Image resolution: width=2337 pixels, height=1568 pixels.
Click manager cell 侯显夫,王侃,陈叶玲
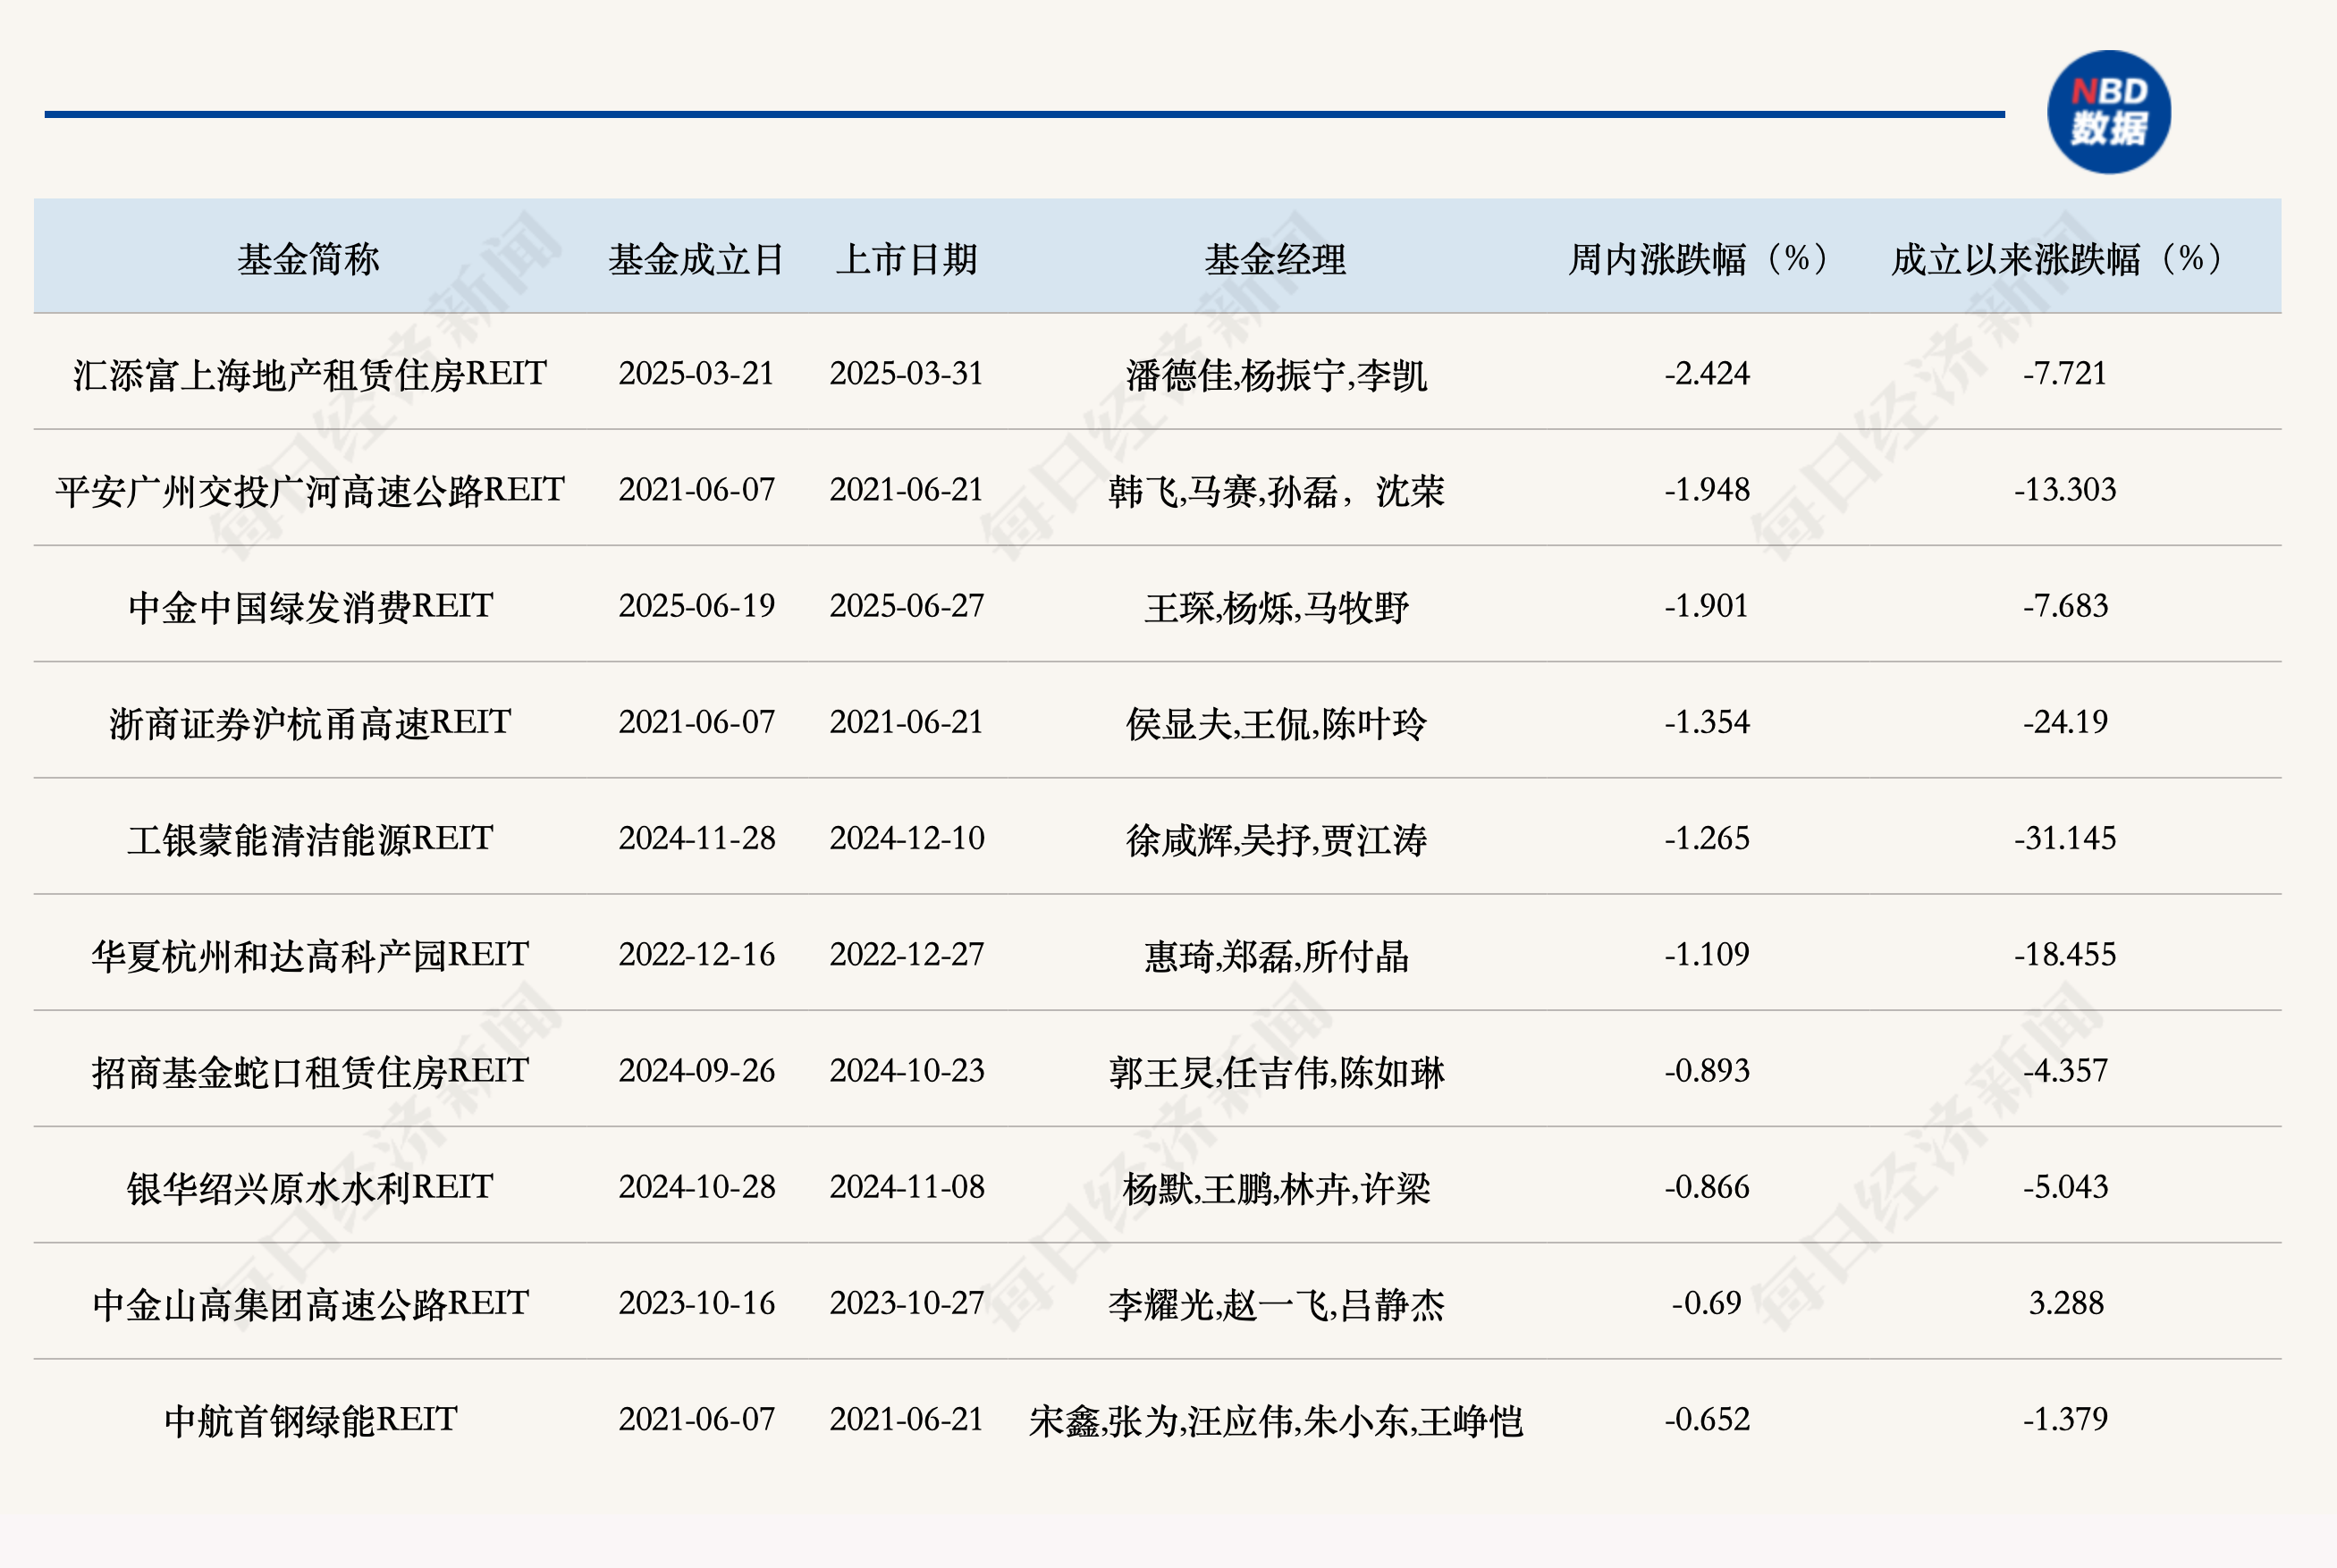[x=1276, y=723]
